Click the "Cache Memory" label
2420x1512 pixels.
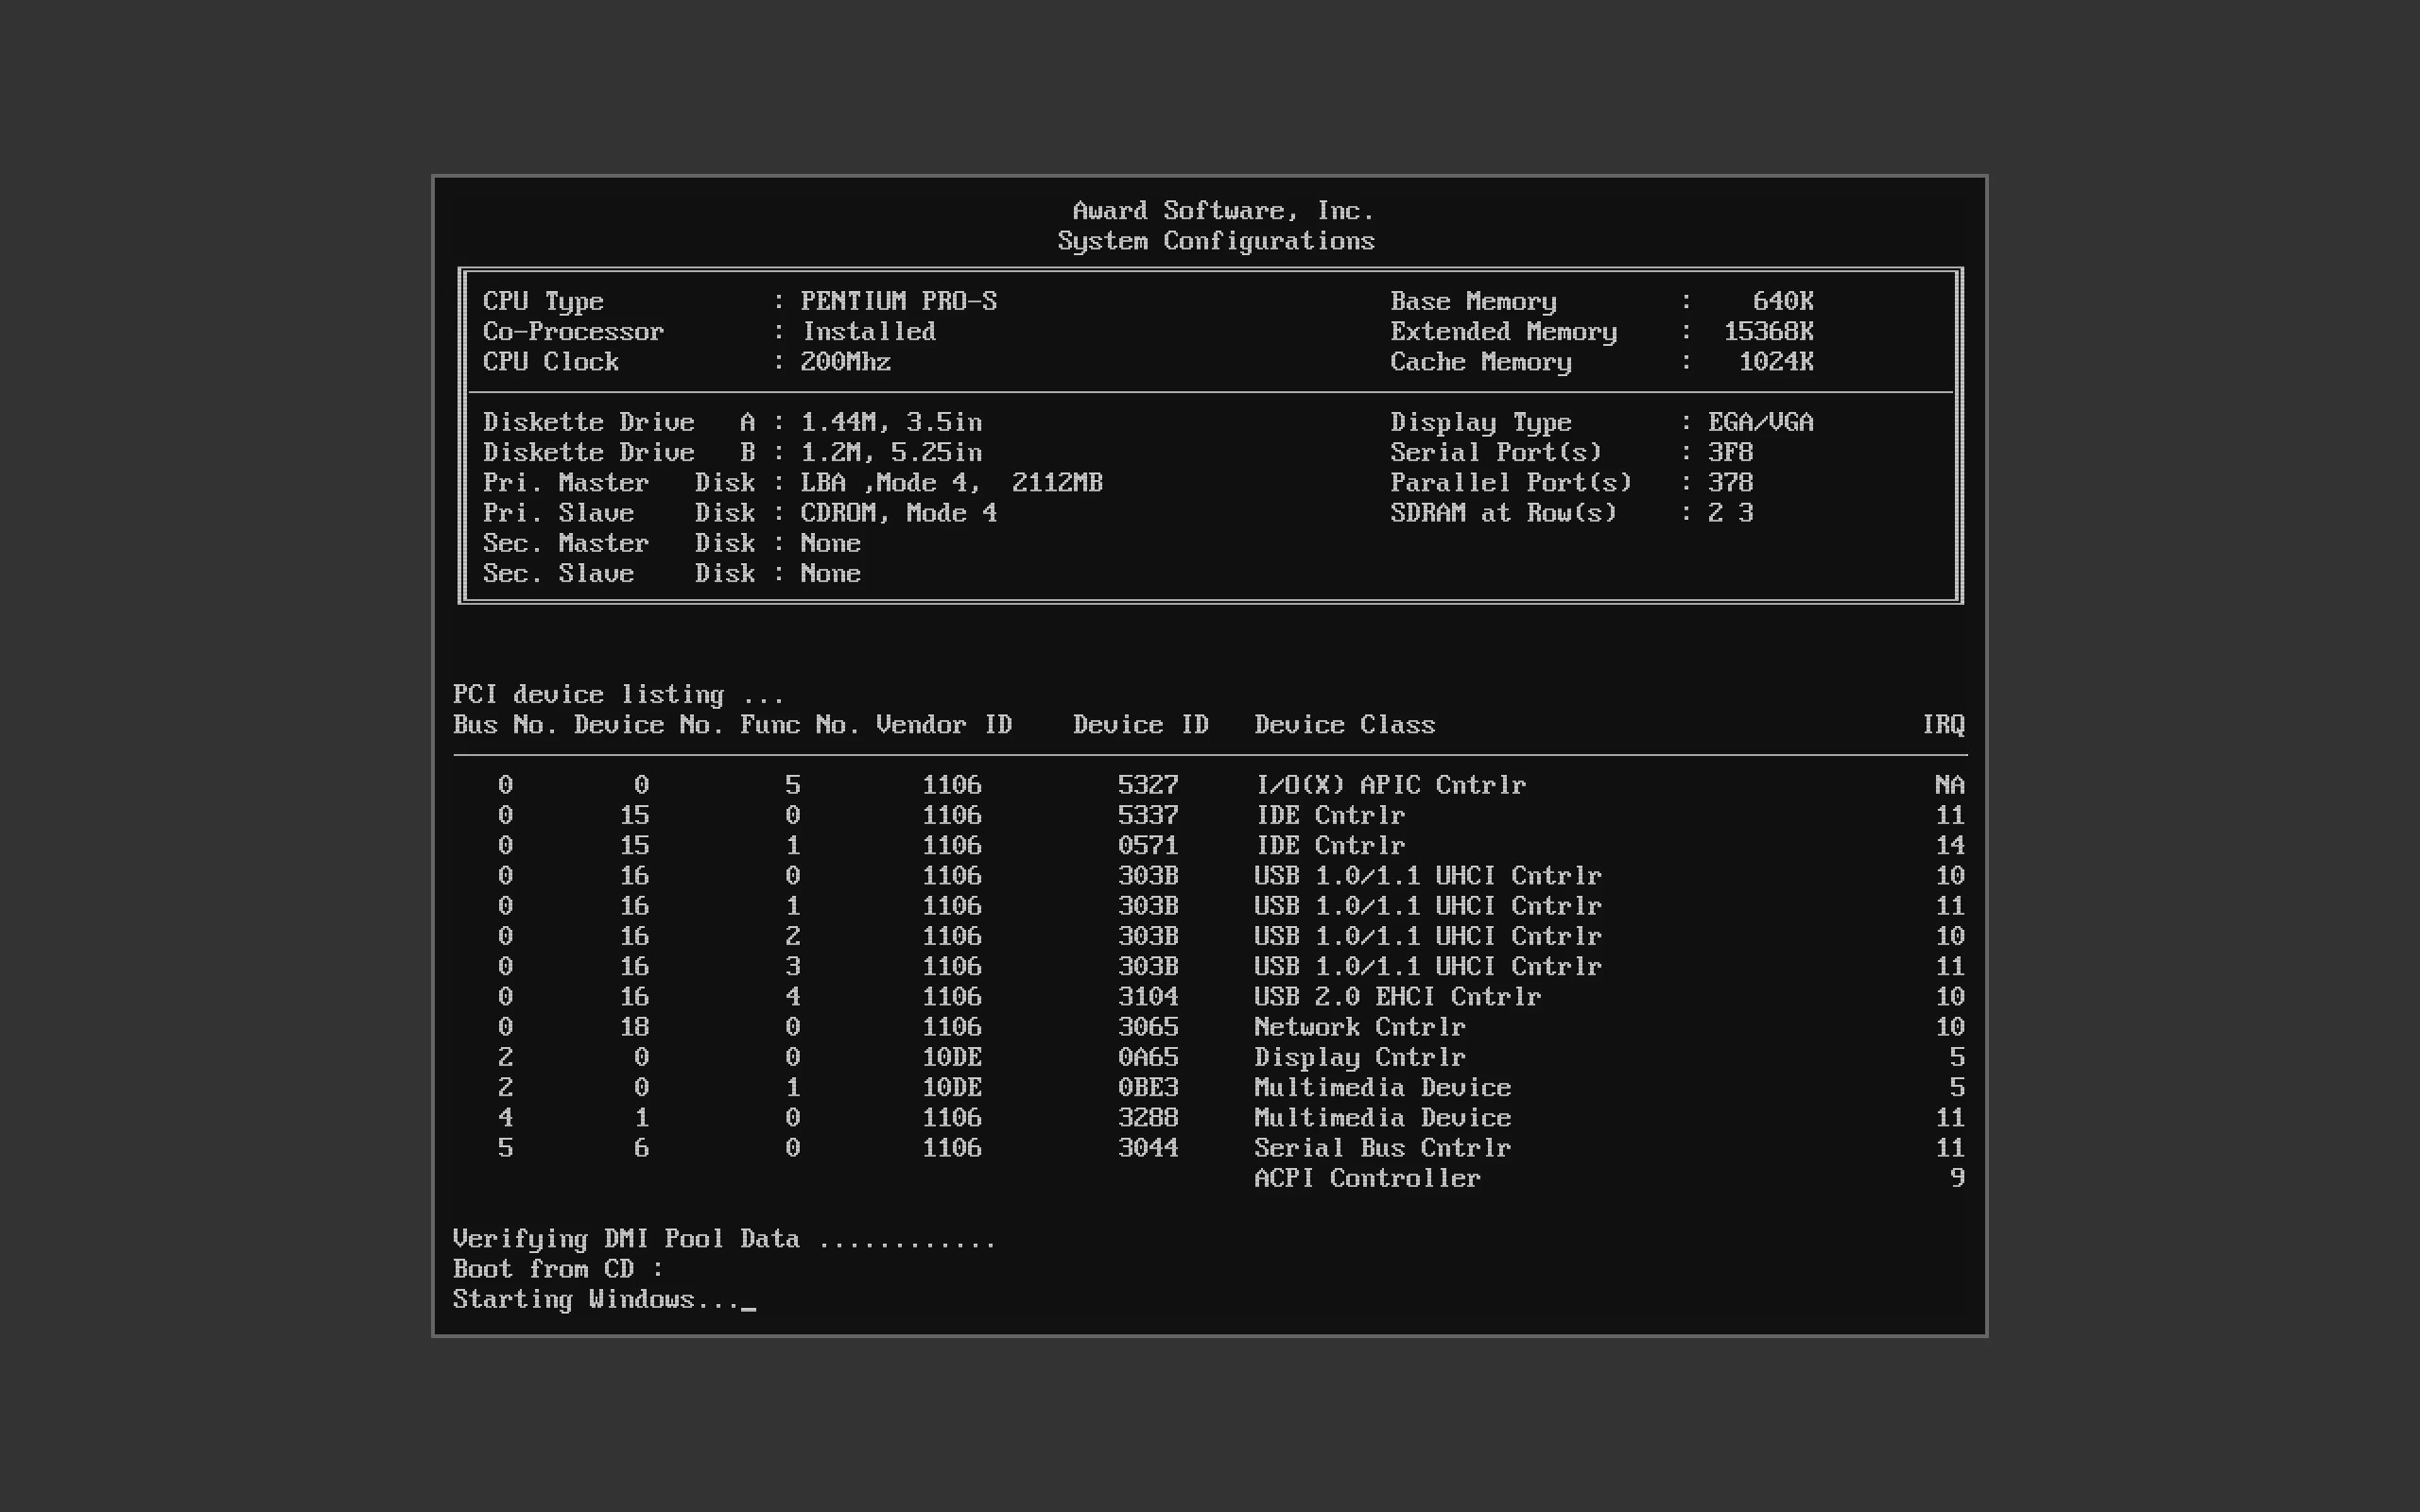1481,362
